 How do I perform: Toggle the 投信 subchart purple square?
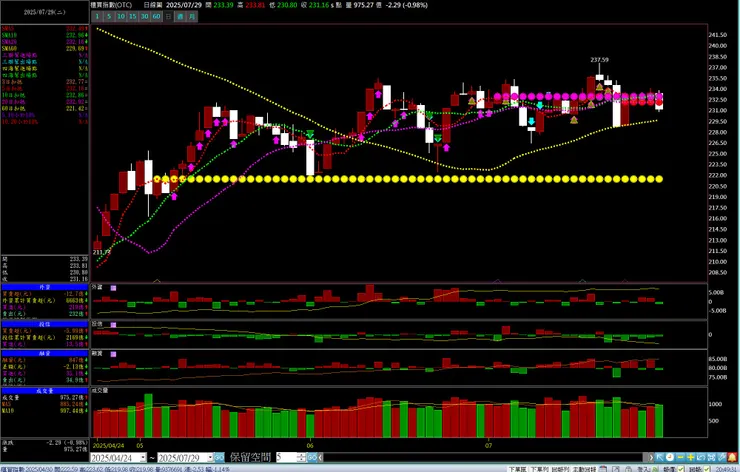click(113, 325)
